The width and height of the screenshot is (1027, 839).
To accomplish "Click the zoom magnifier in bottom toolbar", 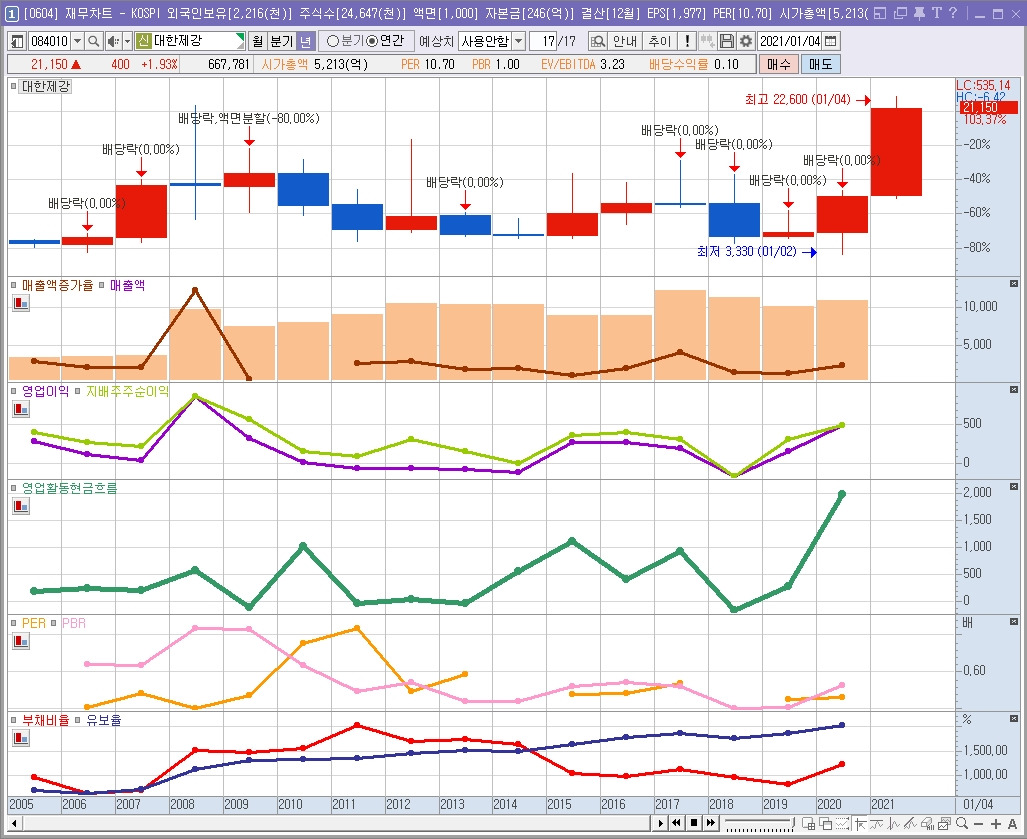I will point(962,824).
